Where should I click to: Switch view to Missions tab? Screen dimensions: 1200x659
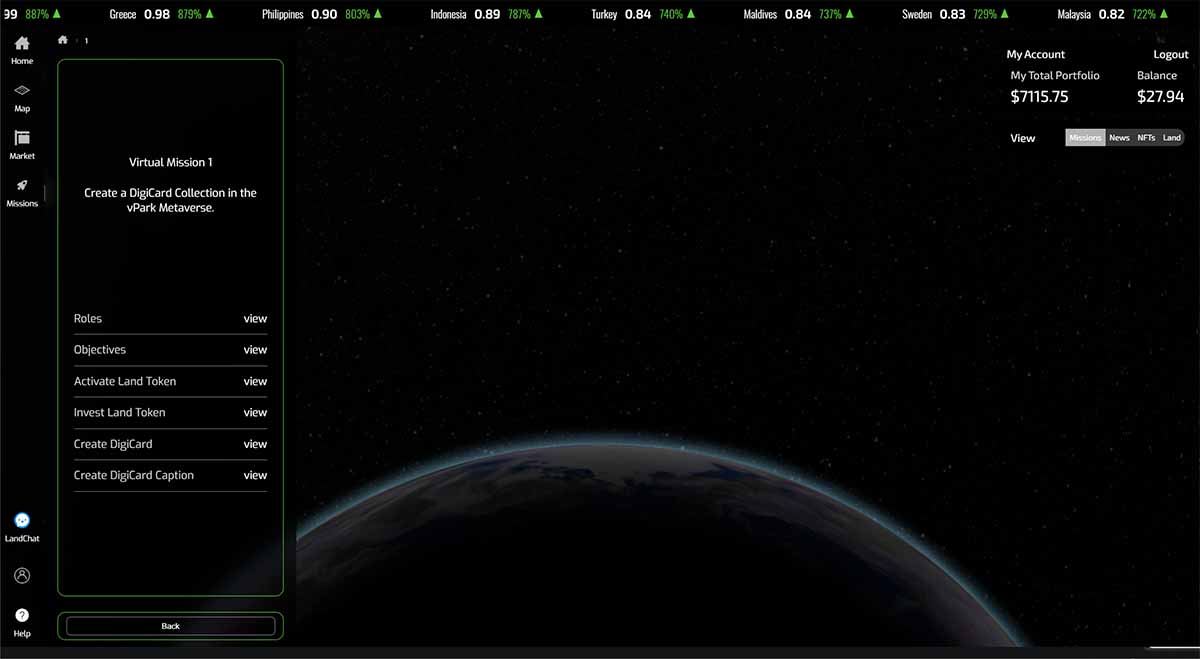(1085, 138)
